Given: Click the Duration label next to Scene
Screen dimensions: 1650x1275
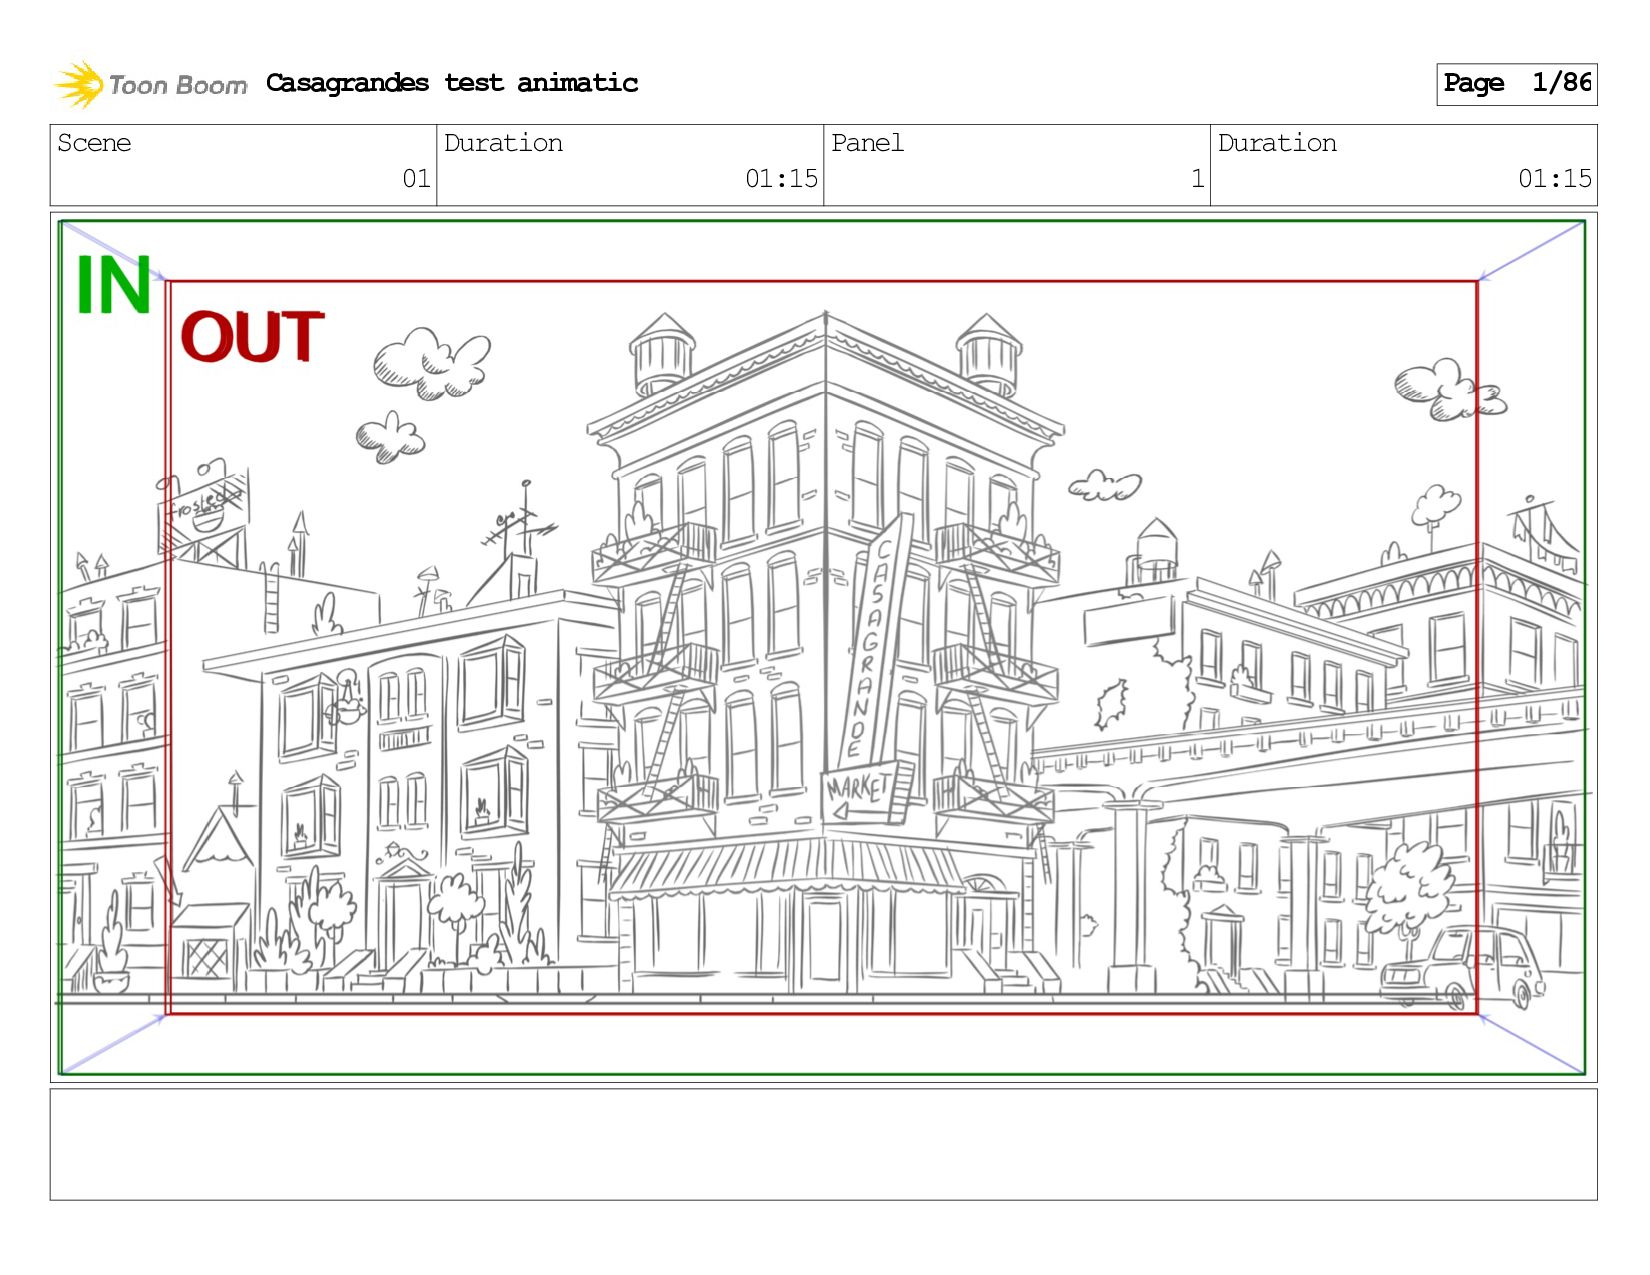Looking at the screenshot, I should 503,143.
